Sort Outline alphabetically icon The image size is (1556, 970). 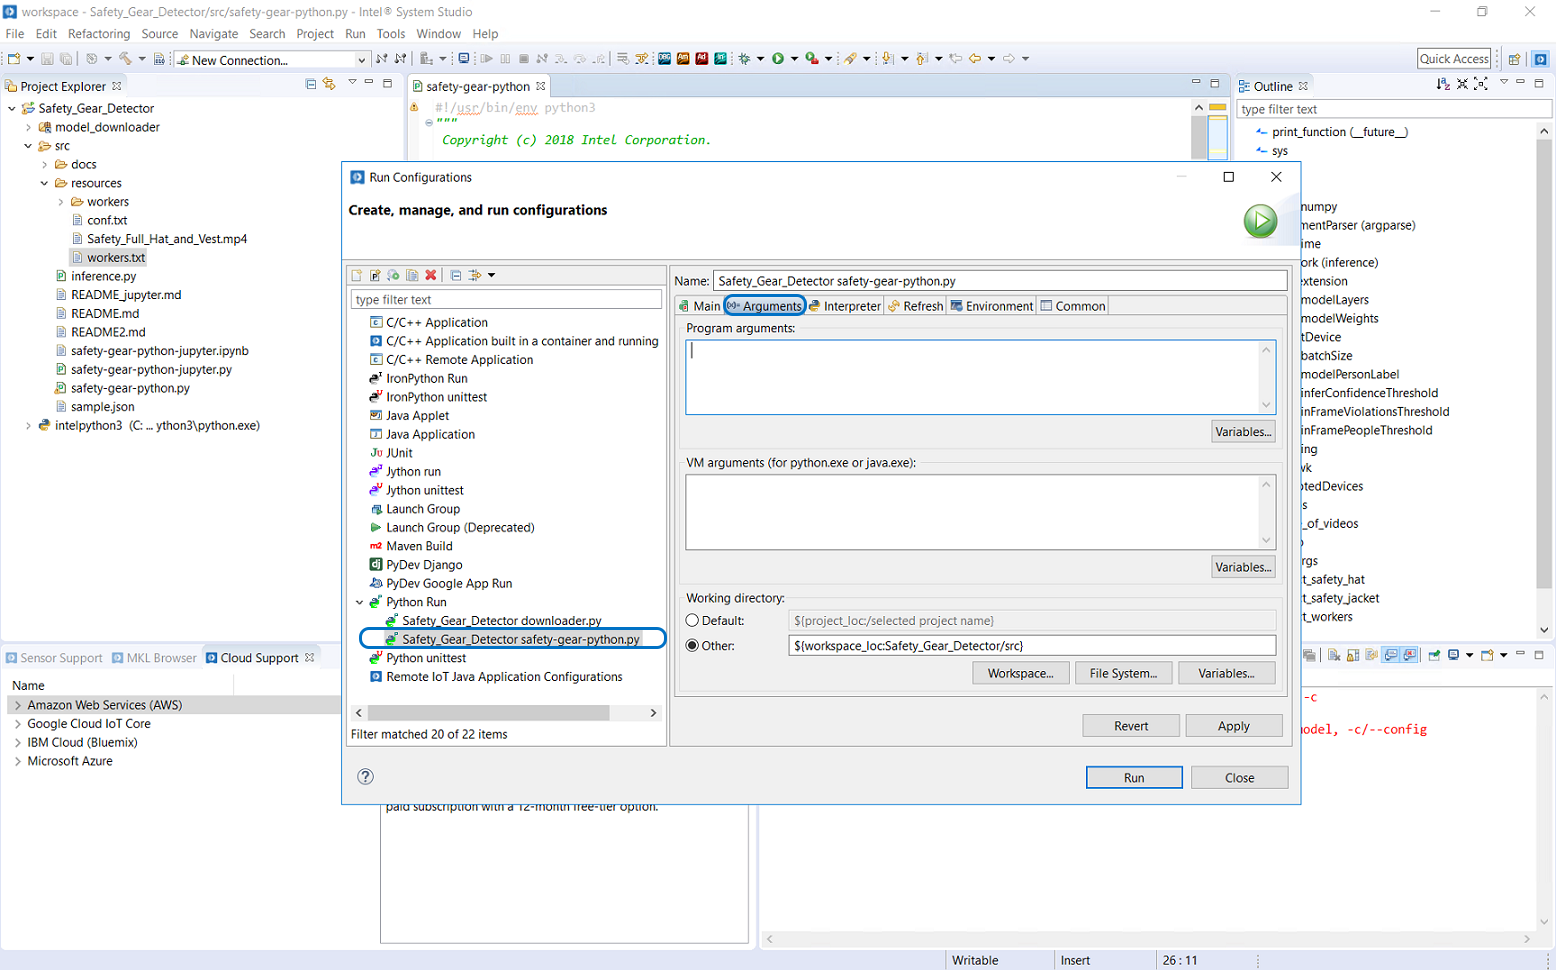tap(1443, 84)
